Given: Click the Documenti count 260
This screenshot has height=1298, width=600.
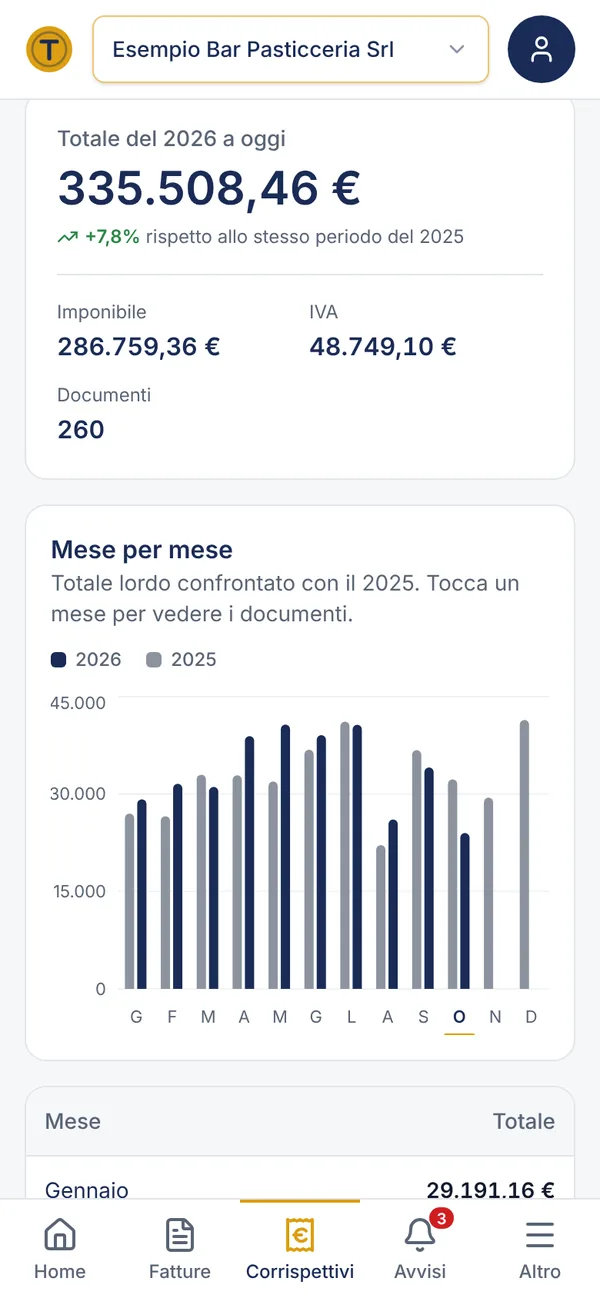Looking at the screenshot, I should point(81,430).
